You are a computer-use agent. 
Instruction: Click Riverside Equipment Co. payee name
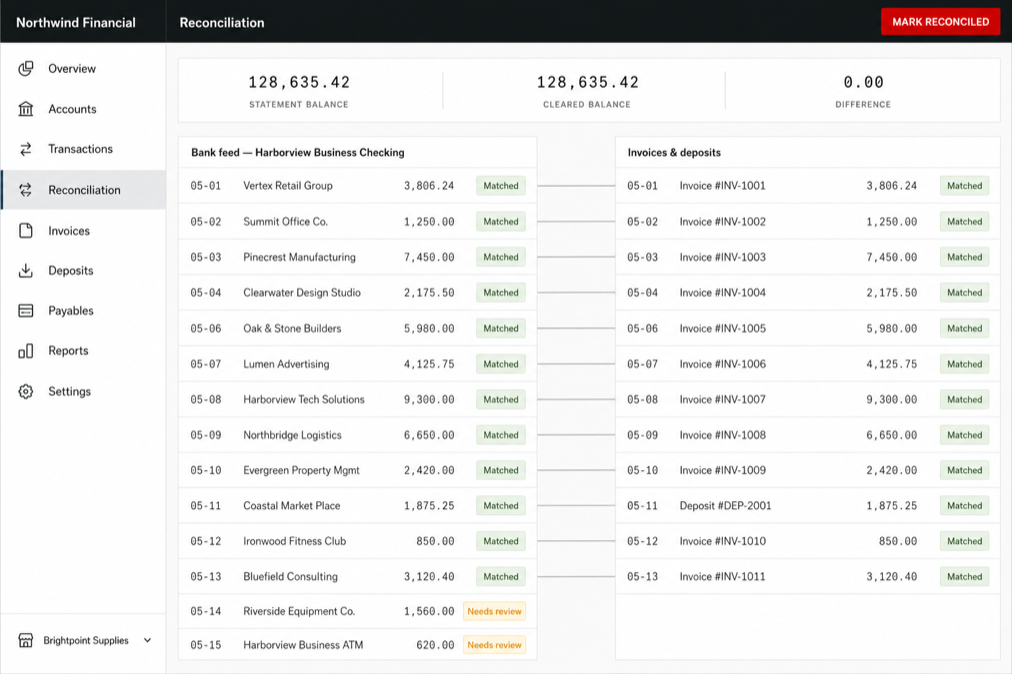coord(299,611)
